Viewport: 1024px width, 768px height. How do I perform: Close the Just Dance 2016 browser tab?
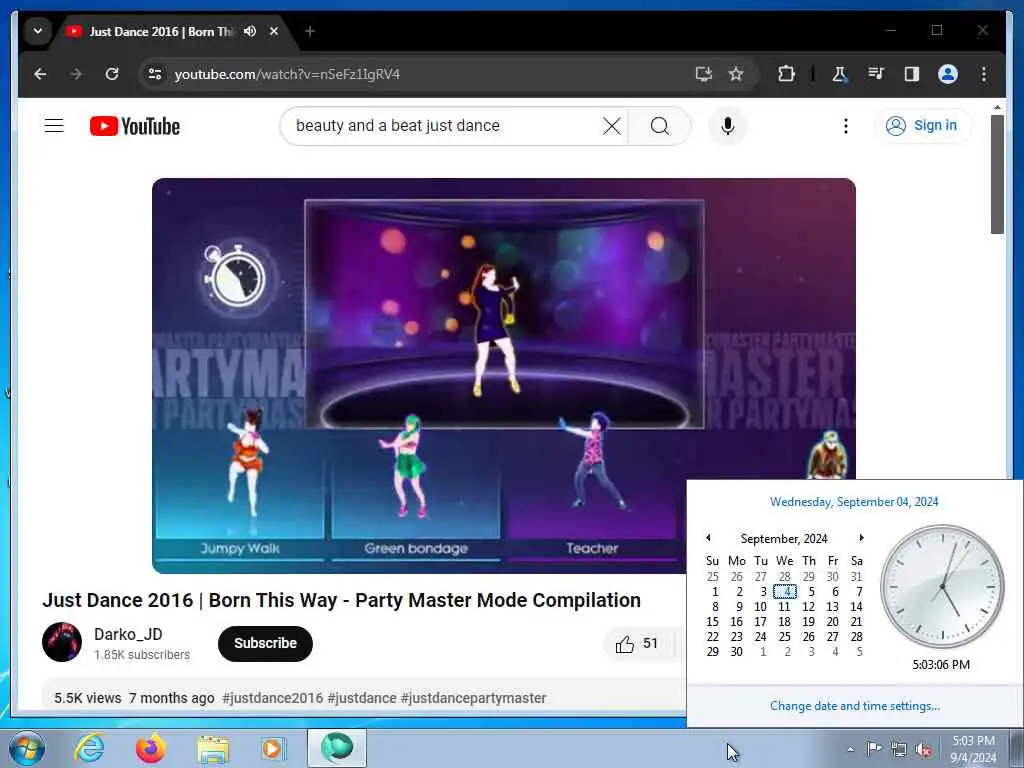coord(274,31)
